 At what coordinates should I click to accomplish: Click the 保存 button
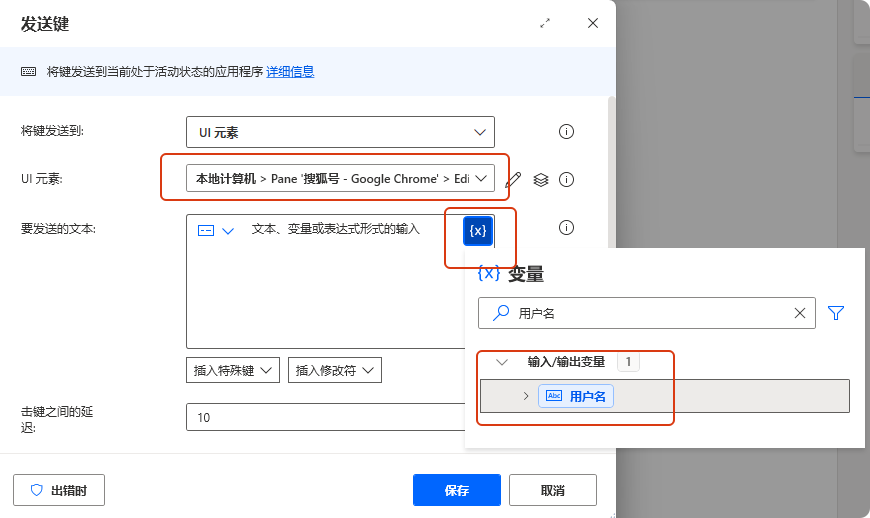pos(457,490)
